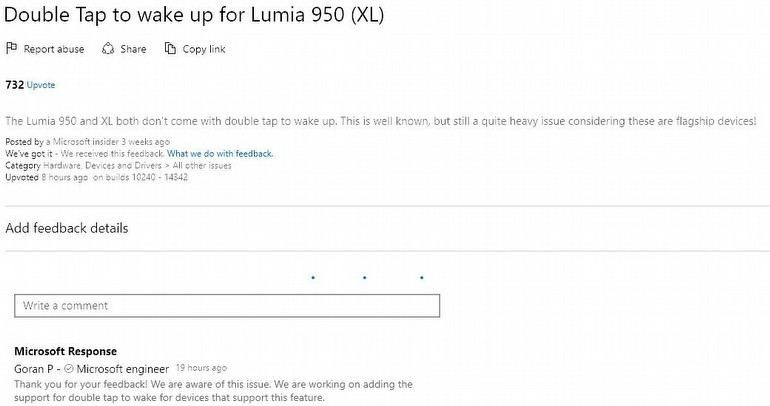Screen dimensions: 770x406
Task: Focus the 'Write a comment' field
Action: click(227, 305)
